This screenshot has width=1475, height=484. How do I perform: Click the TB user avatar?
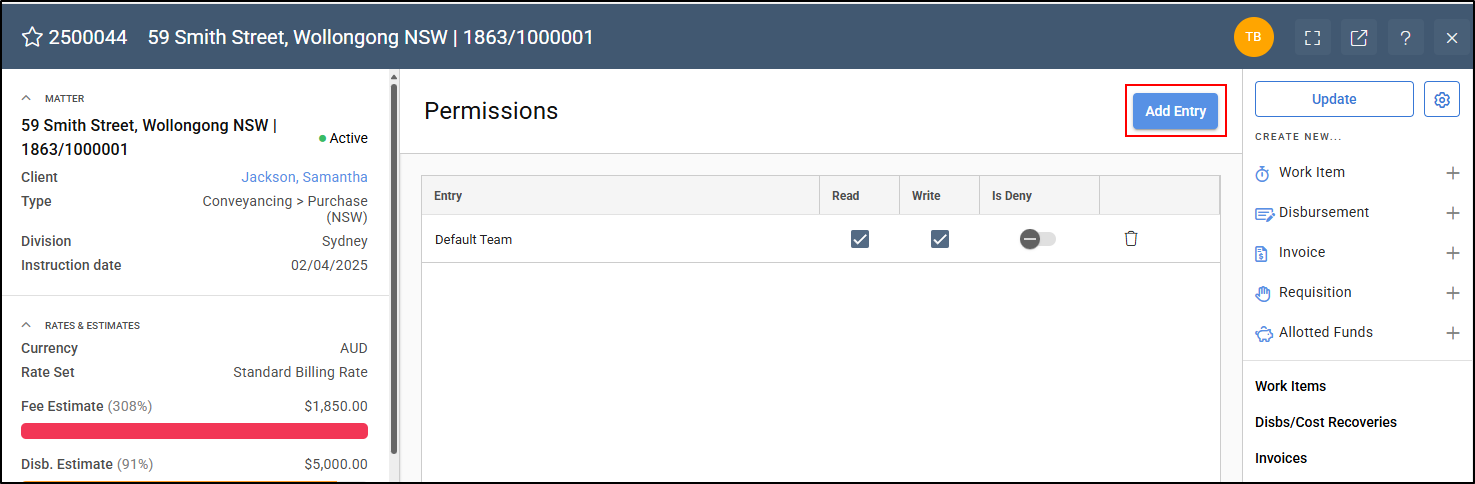point(1253,38)
